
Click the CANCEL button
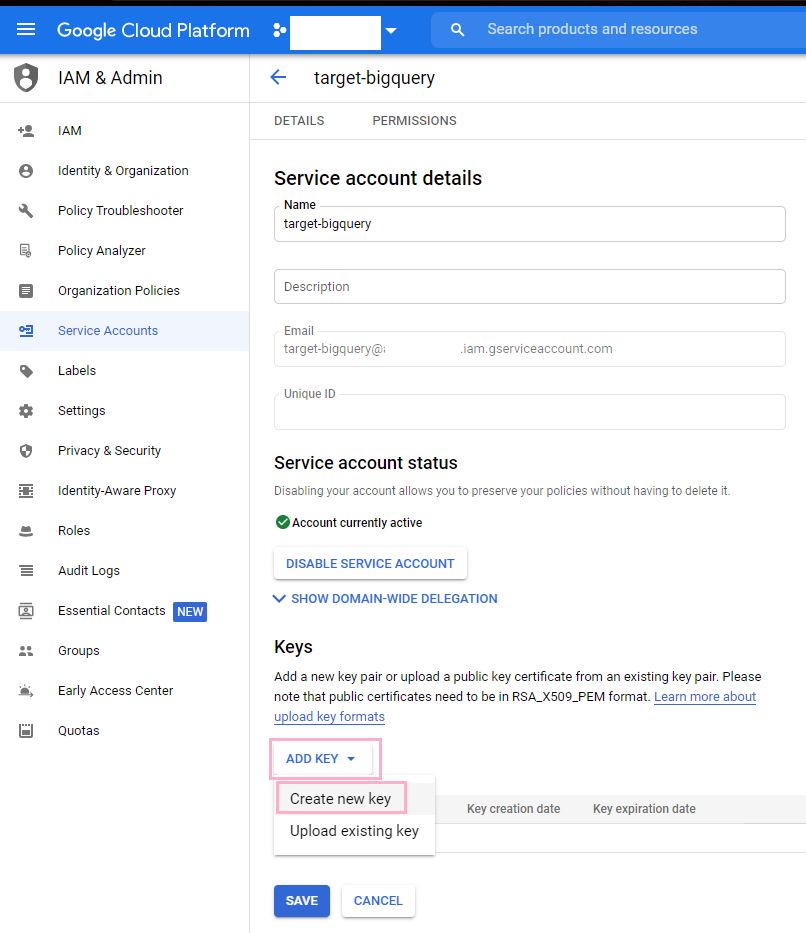[x=378, y=901]
